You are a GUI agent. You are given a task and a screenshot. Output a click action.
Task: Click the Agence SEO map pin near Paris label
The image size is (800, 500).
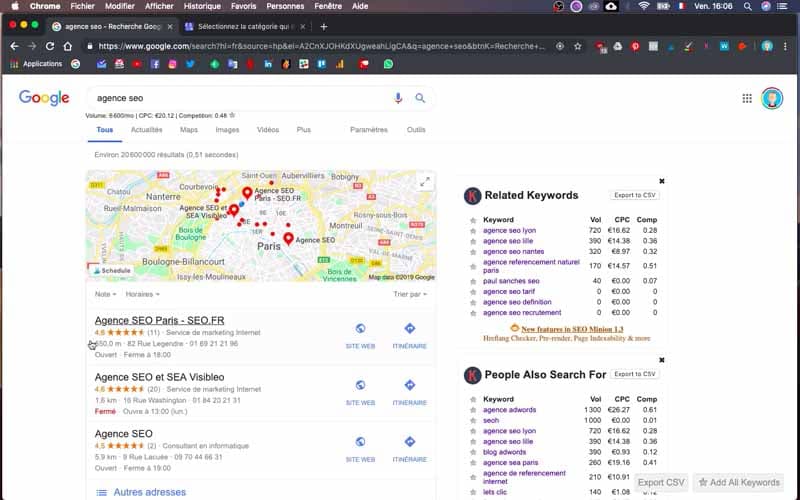click(288, 238)
